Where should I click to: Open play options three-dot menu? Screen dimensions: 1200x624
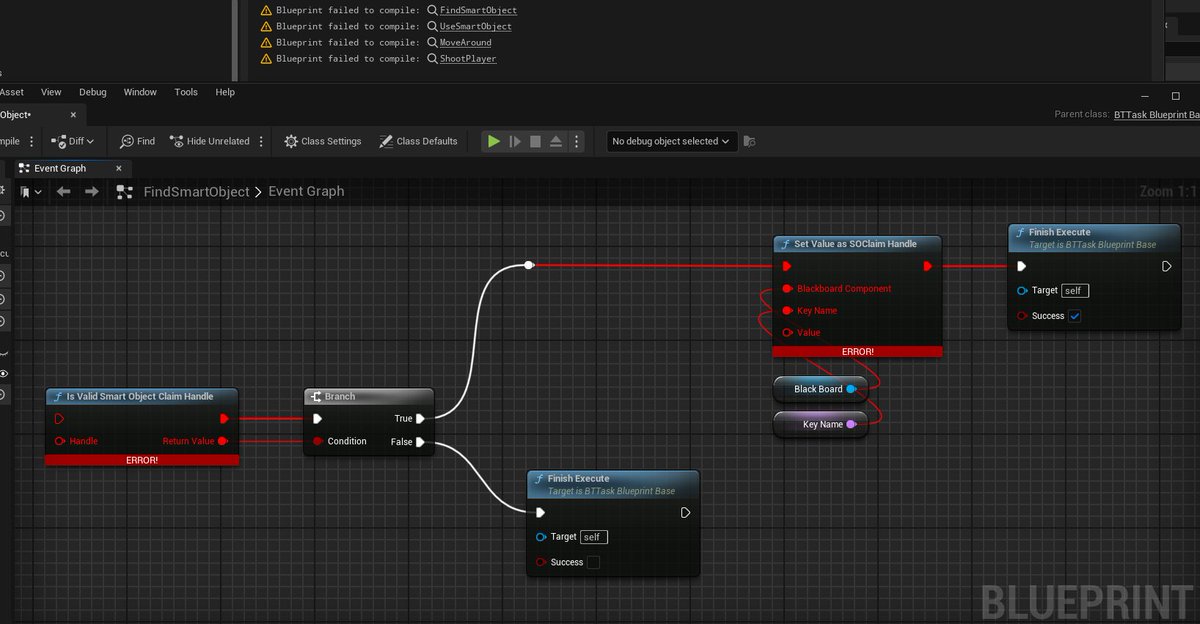(x=576, y=141)
